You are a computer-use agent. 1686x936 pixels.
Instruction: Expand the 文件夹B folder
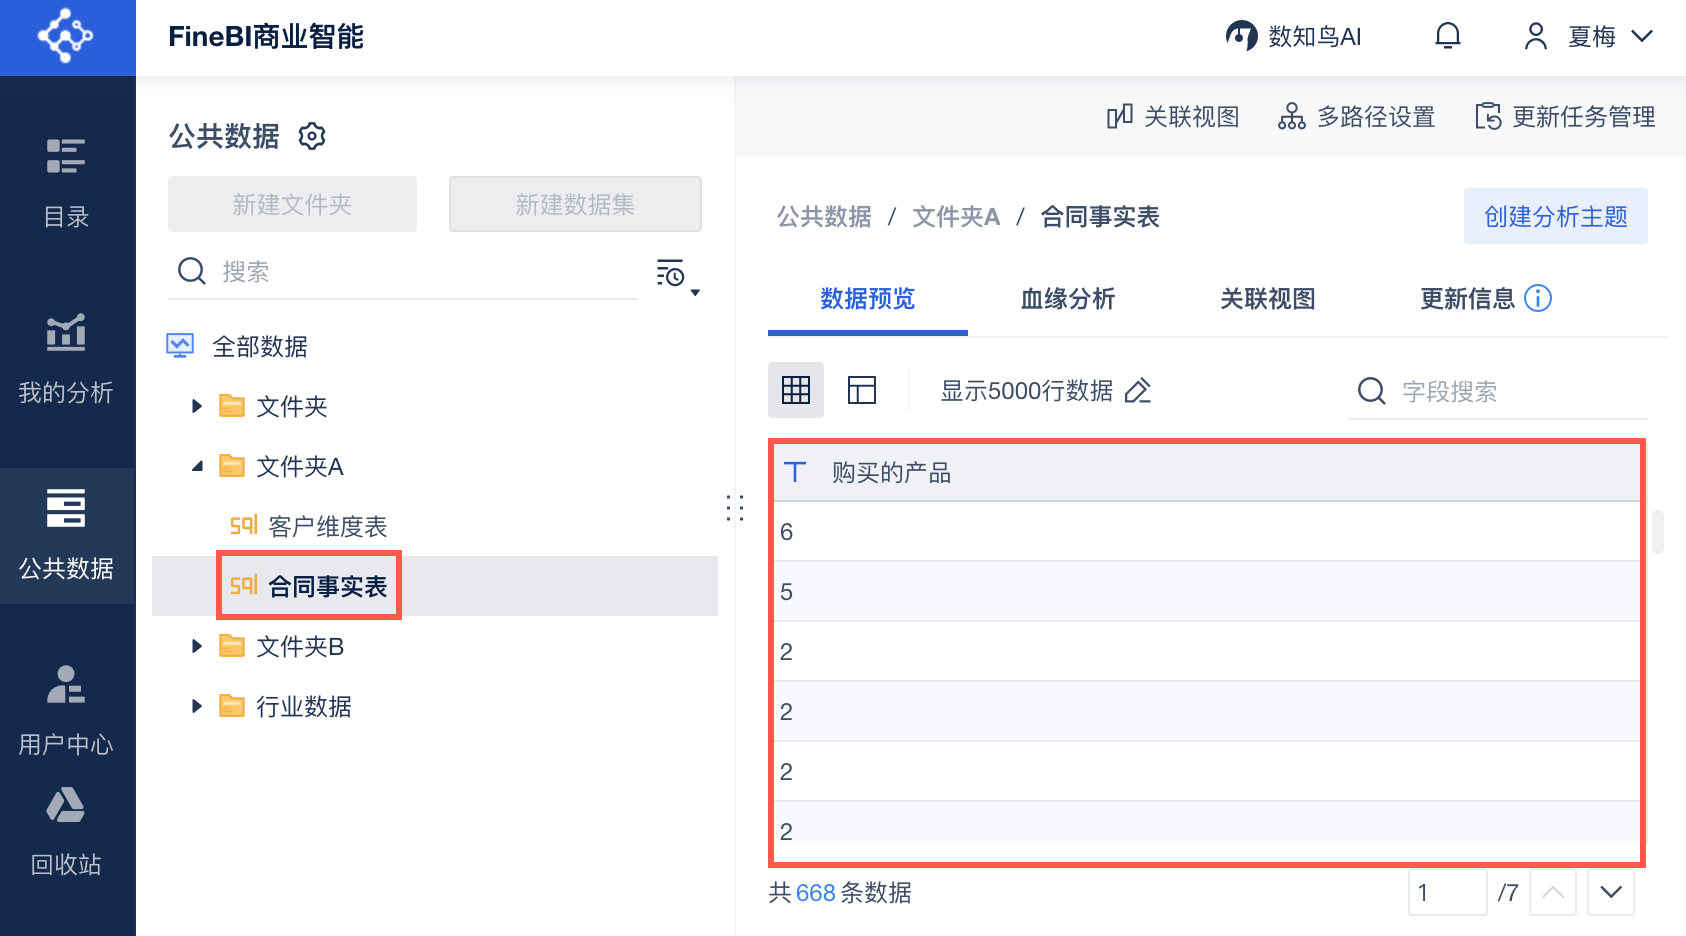[197, 646]
